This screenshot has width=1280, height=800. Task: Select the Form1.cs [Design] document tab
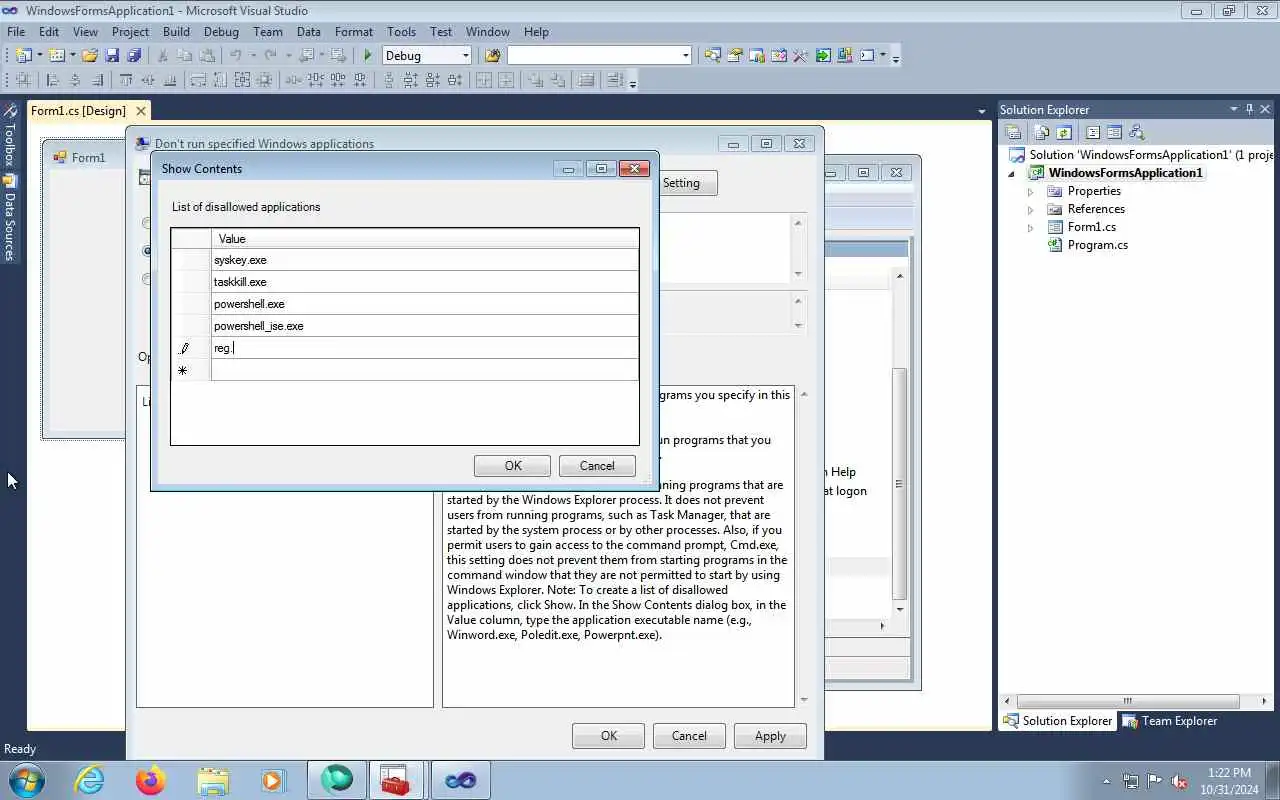click(x=78, y=111)
